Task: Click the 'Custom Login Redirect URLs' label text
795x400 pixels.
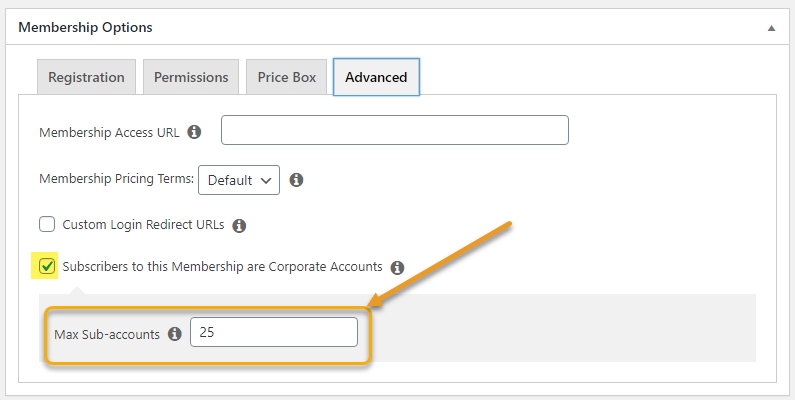Action: (143, 225)
